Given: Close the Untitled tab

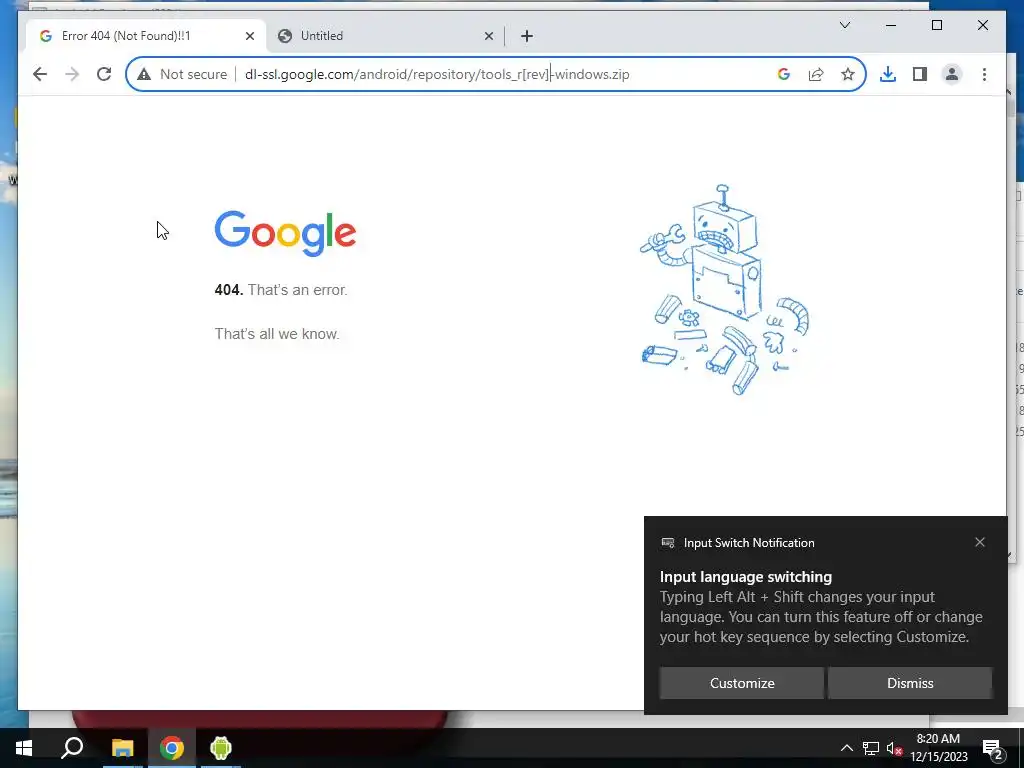Looking at the screenshot, I should (x=488, y=36).
